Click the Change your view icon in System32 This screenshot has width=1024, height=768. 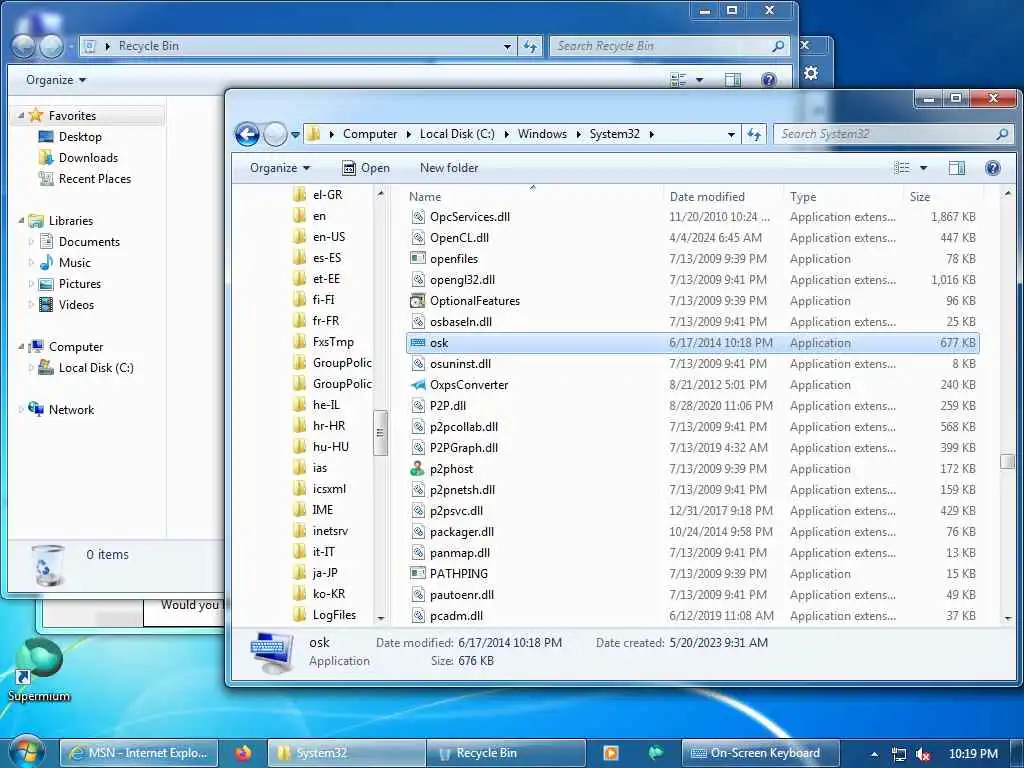(902, 168)
